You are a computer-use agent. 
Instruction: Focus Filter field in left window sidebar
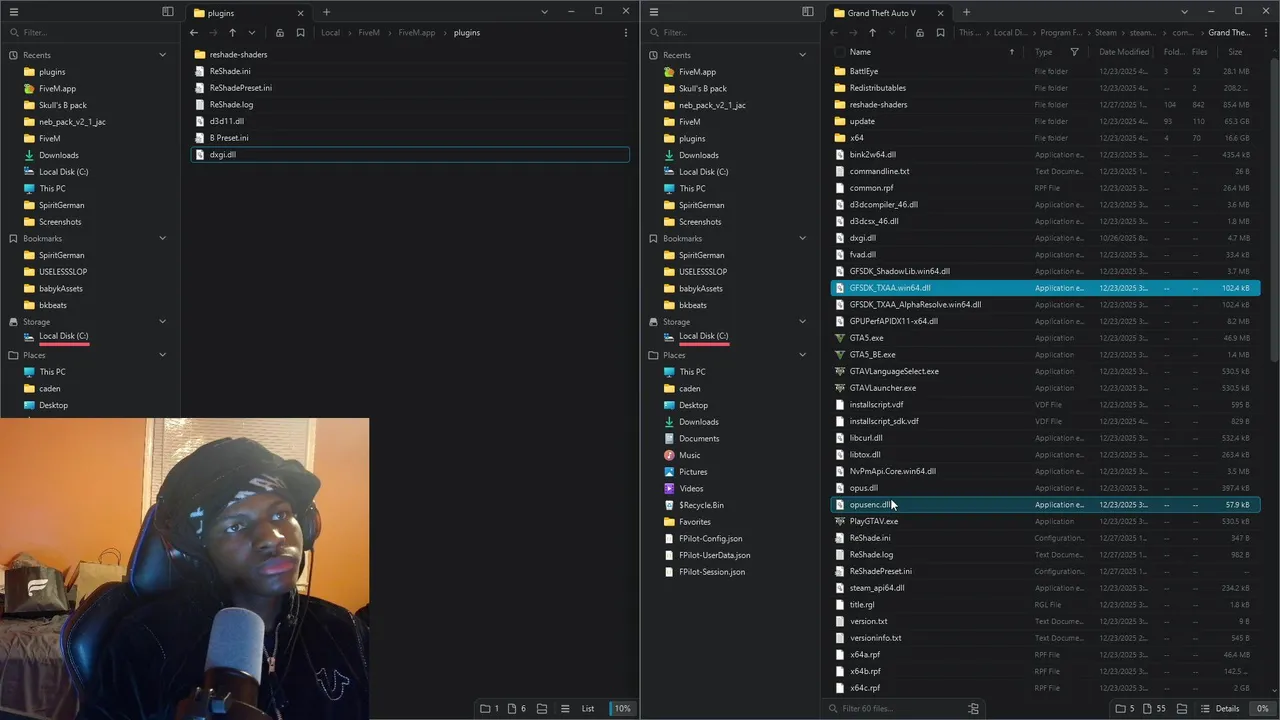[90, 33]
